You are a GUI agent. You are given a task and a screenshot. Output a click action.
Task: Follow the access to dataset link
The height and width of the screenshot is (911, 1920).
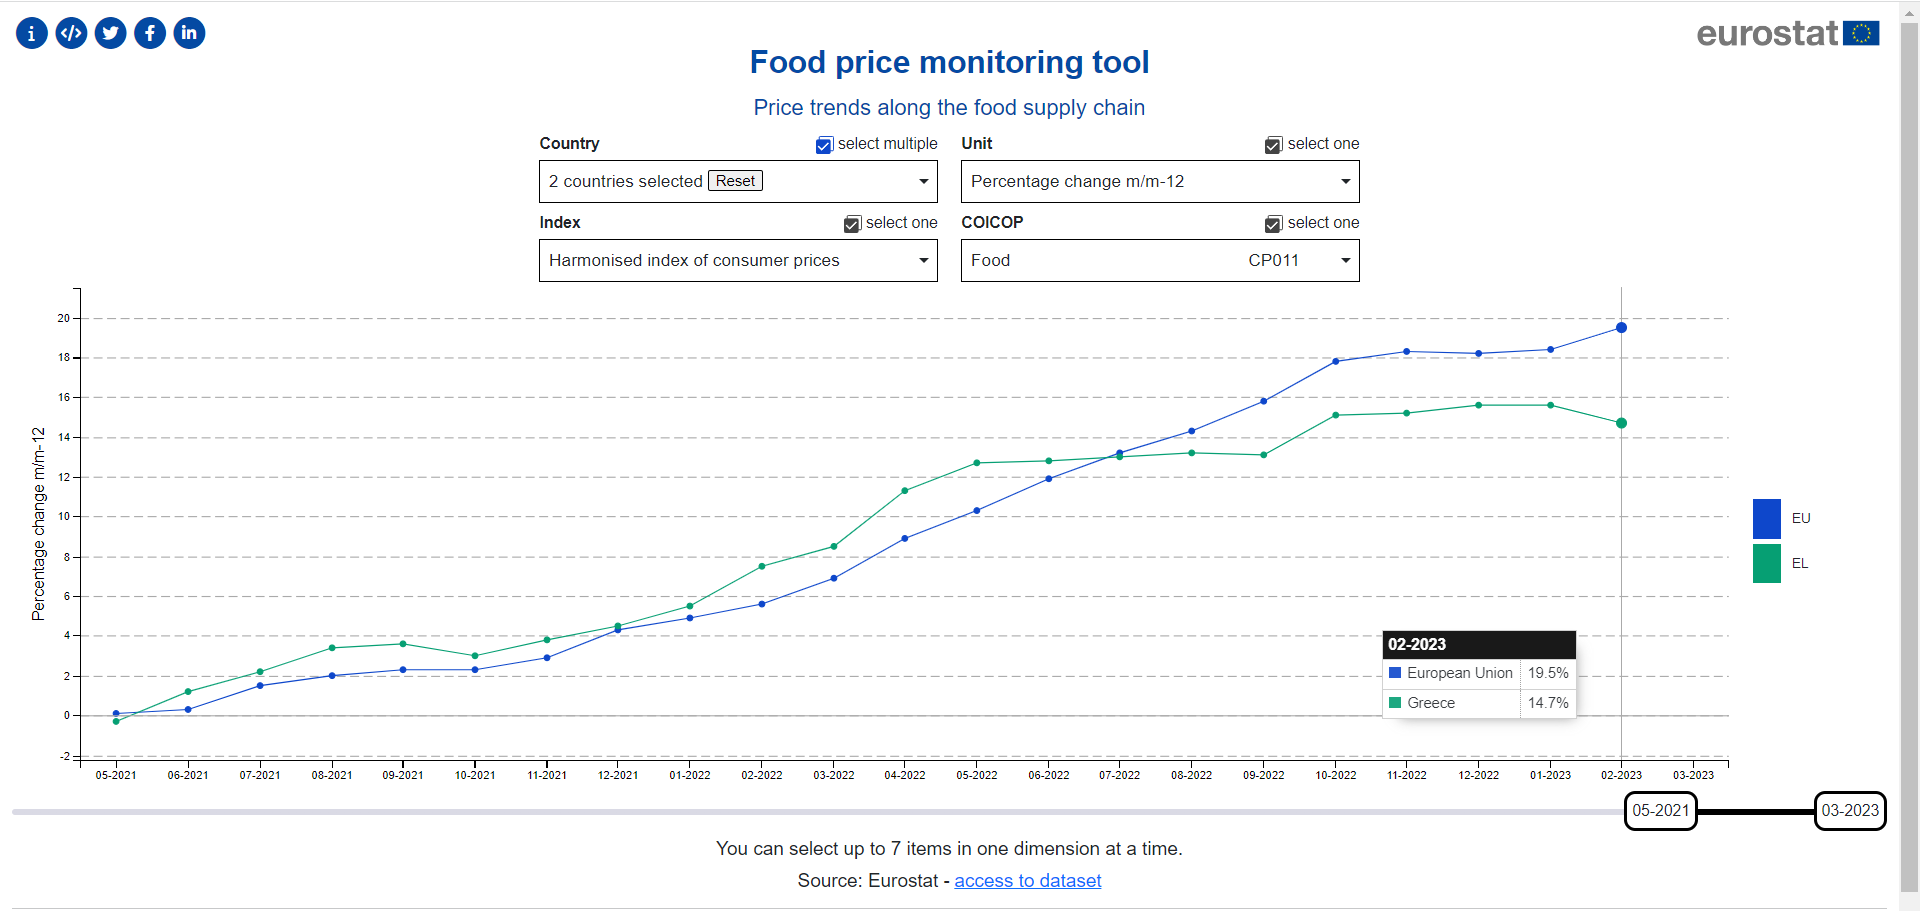(x=1027, y=881)
